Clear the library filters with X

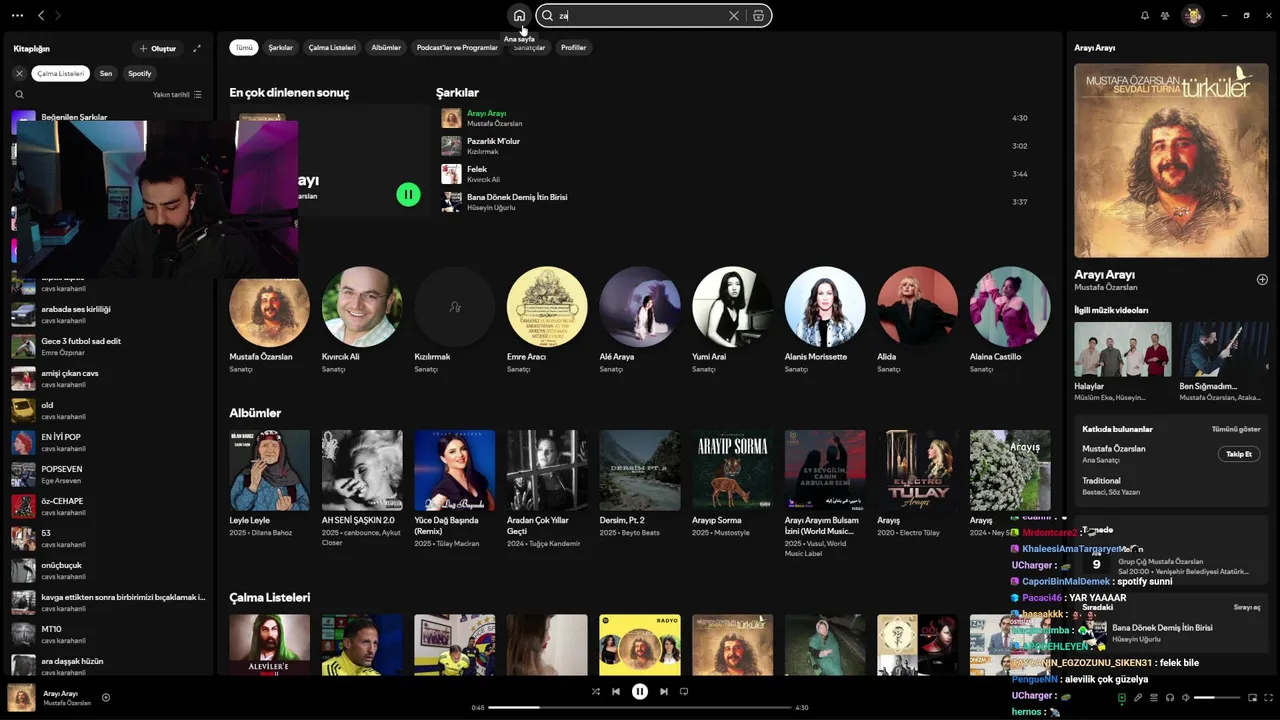[19, 73]
